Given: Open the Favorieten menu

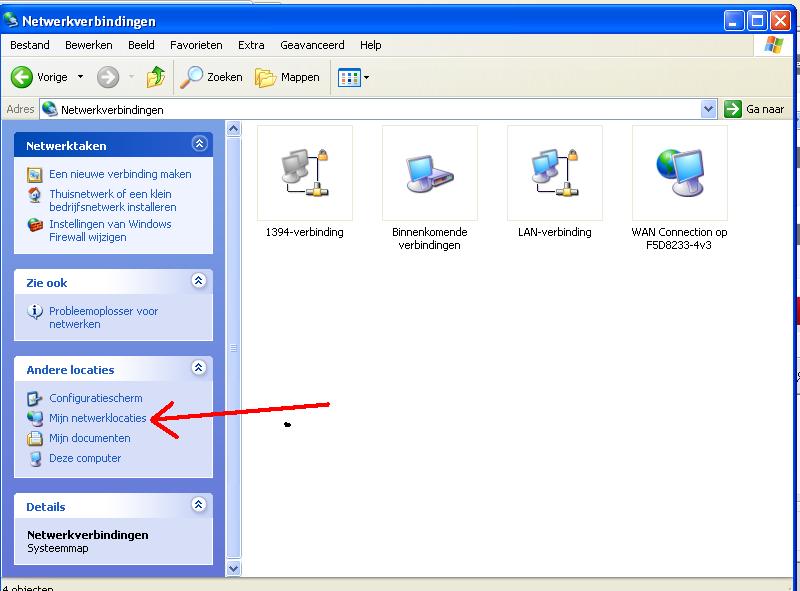Looking at the screenshot, I should [x=196, y=45].
